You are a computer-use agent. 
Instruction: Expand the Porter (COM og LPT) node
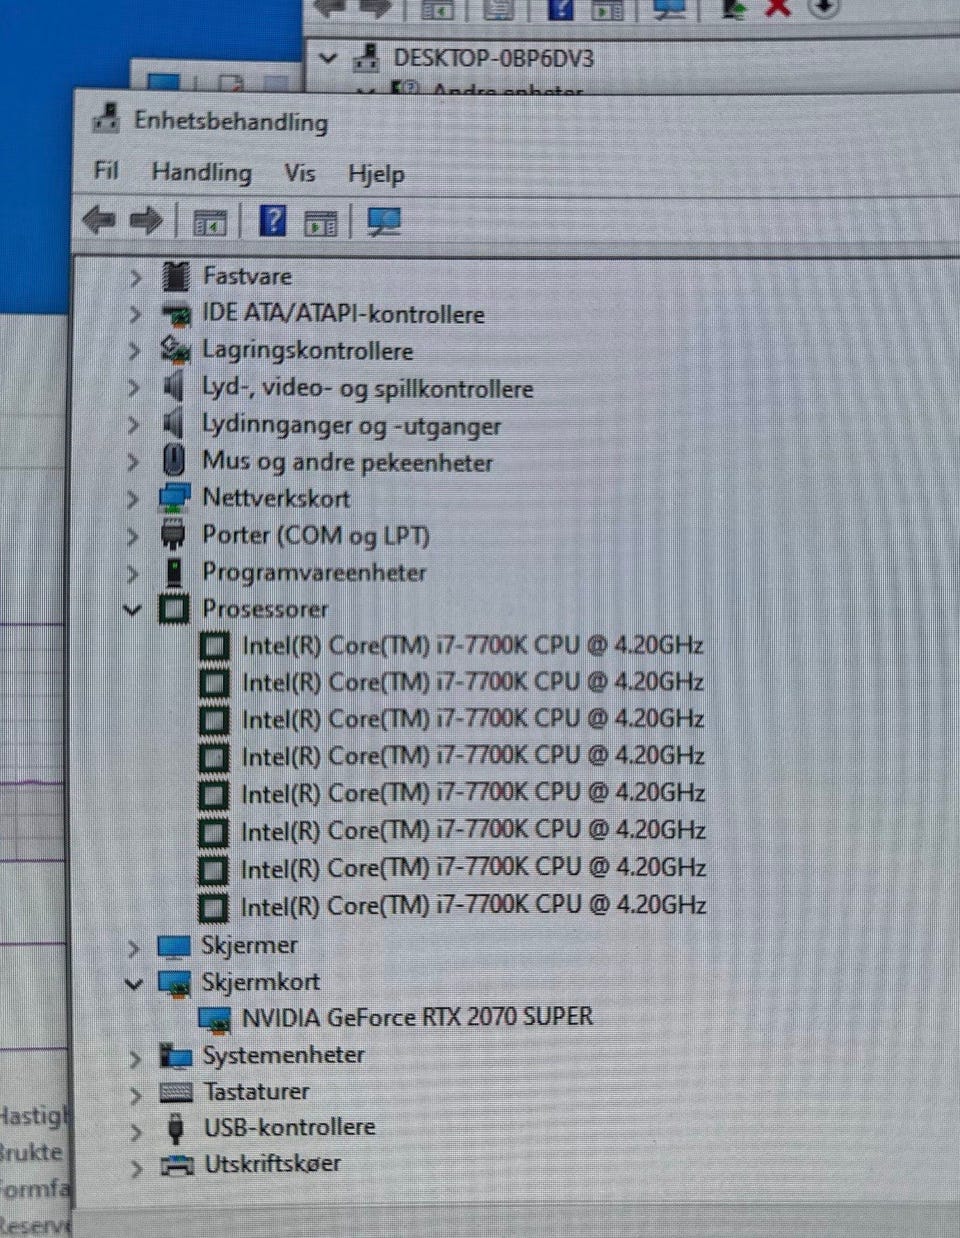133,536
